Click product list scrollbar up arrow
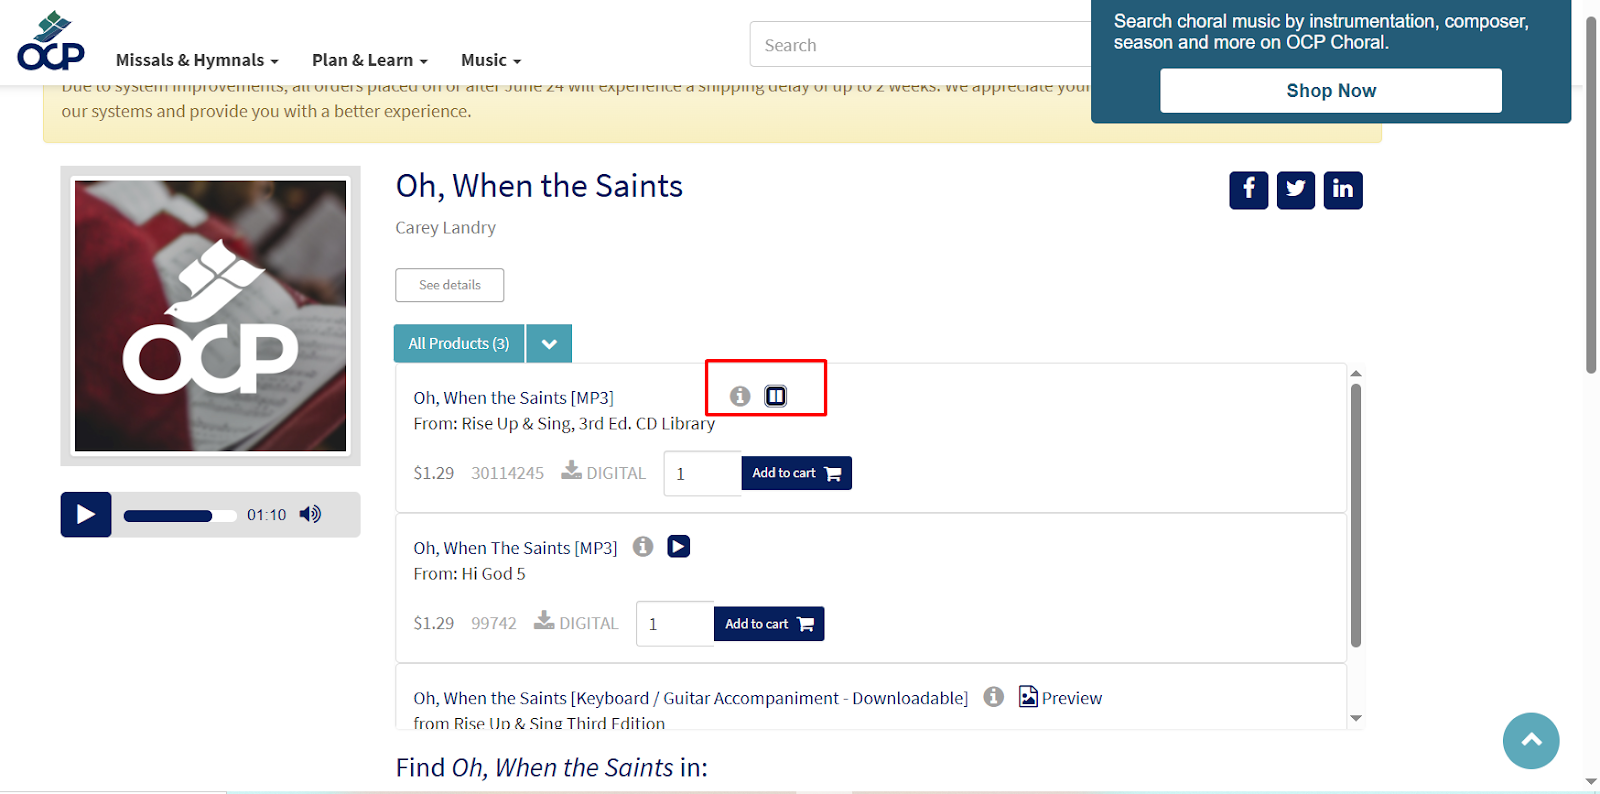1600x794 pixels. 1356,373
